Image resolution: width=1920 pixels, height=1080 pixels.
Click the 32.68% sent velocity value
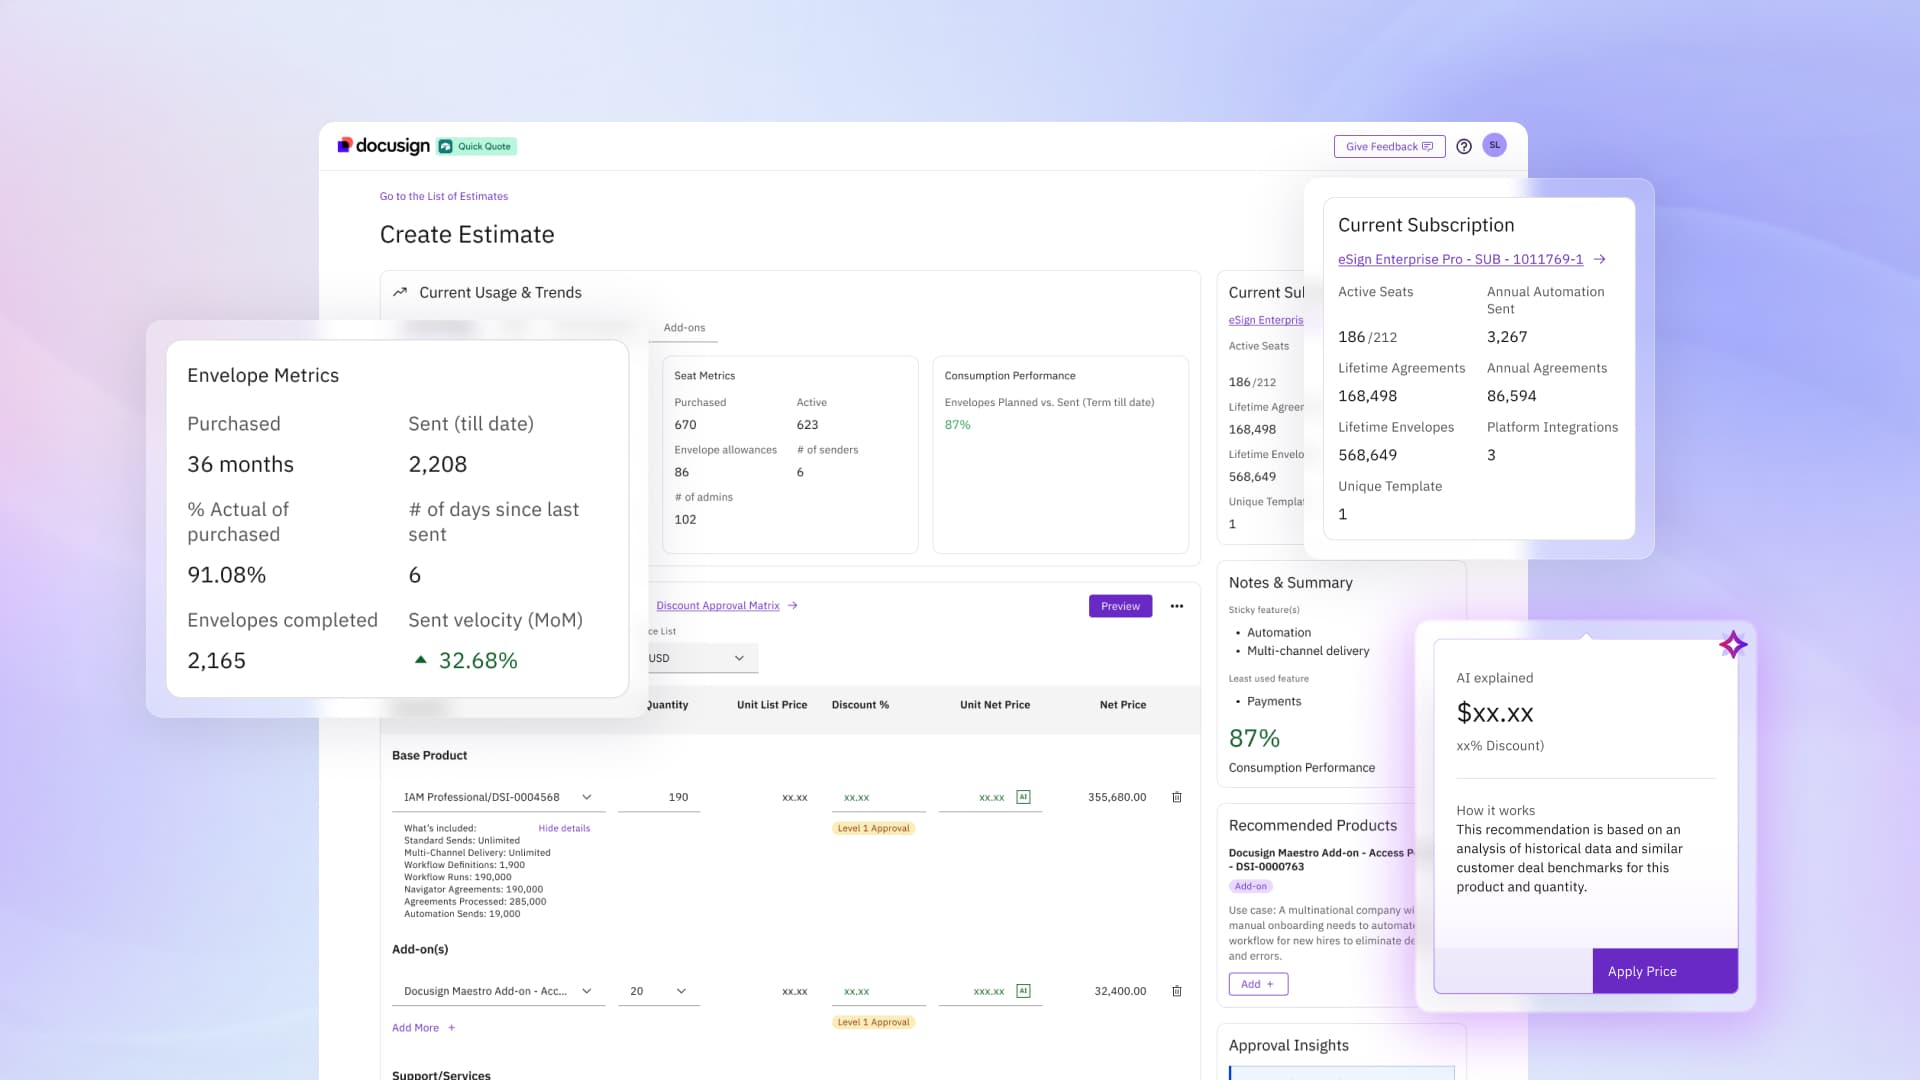pyautogui.click(x=478, y=660)
